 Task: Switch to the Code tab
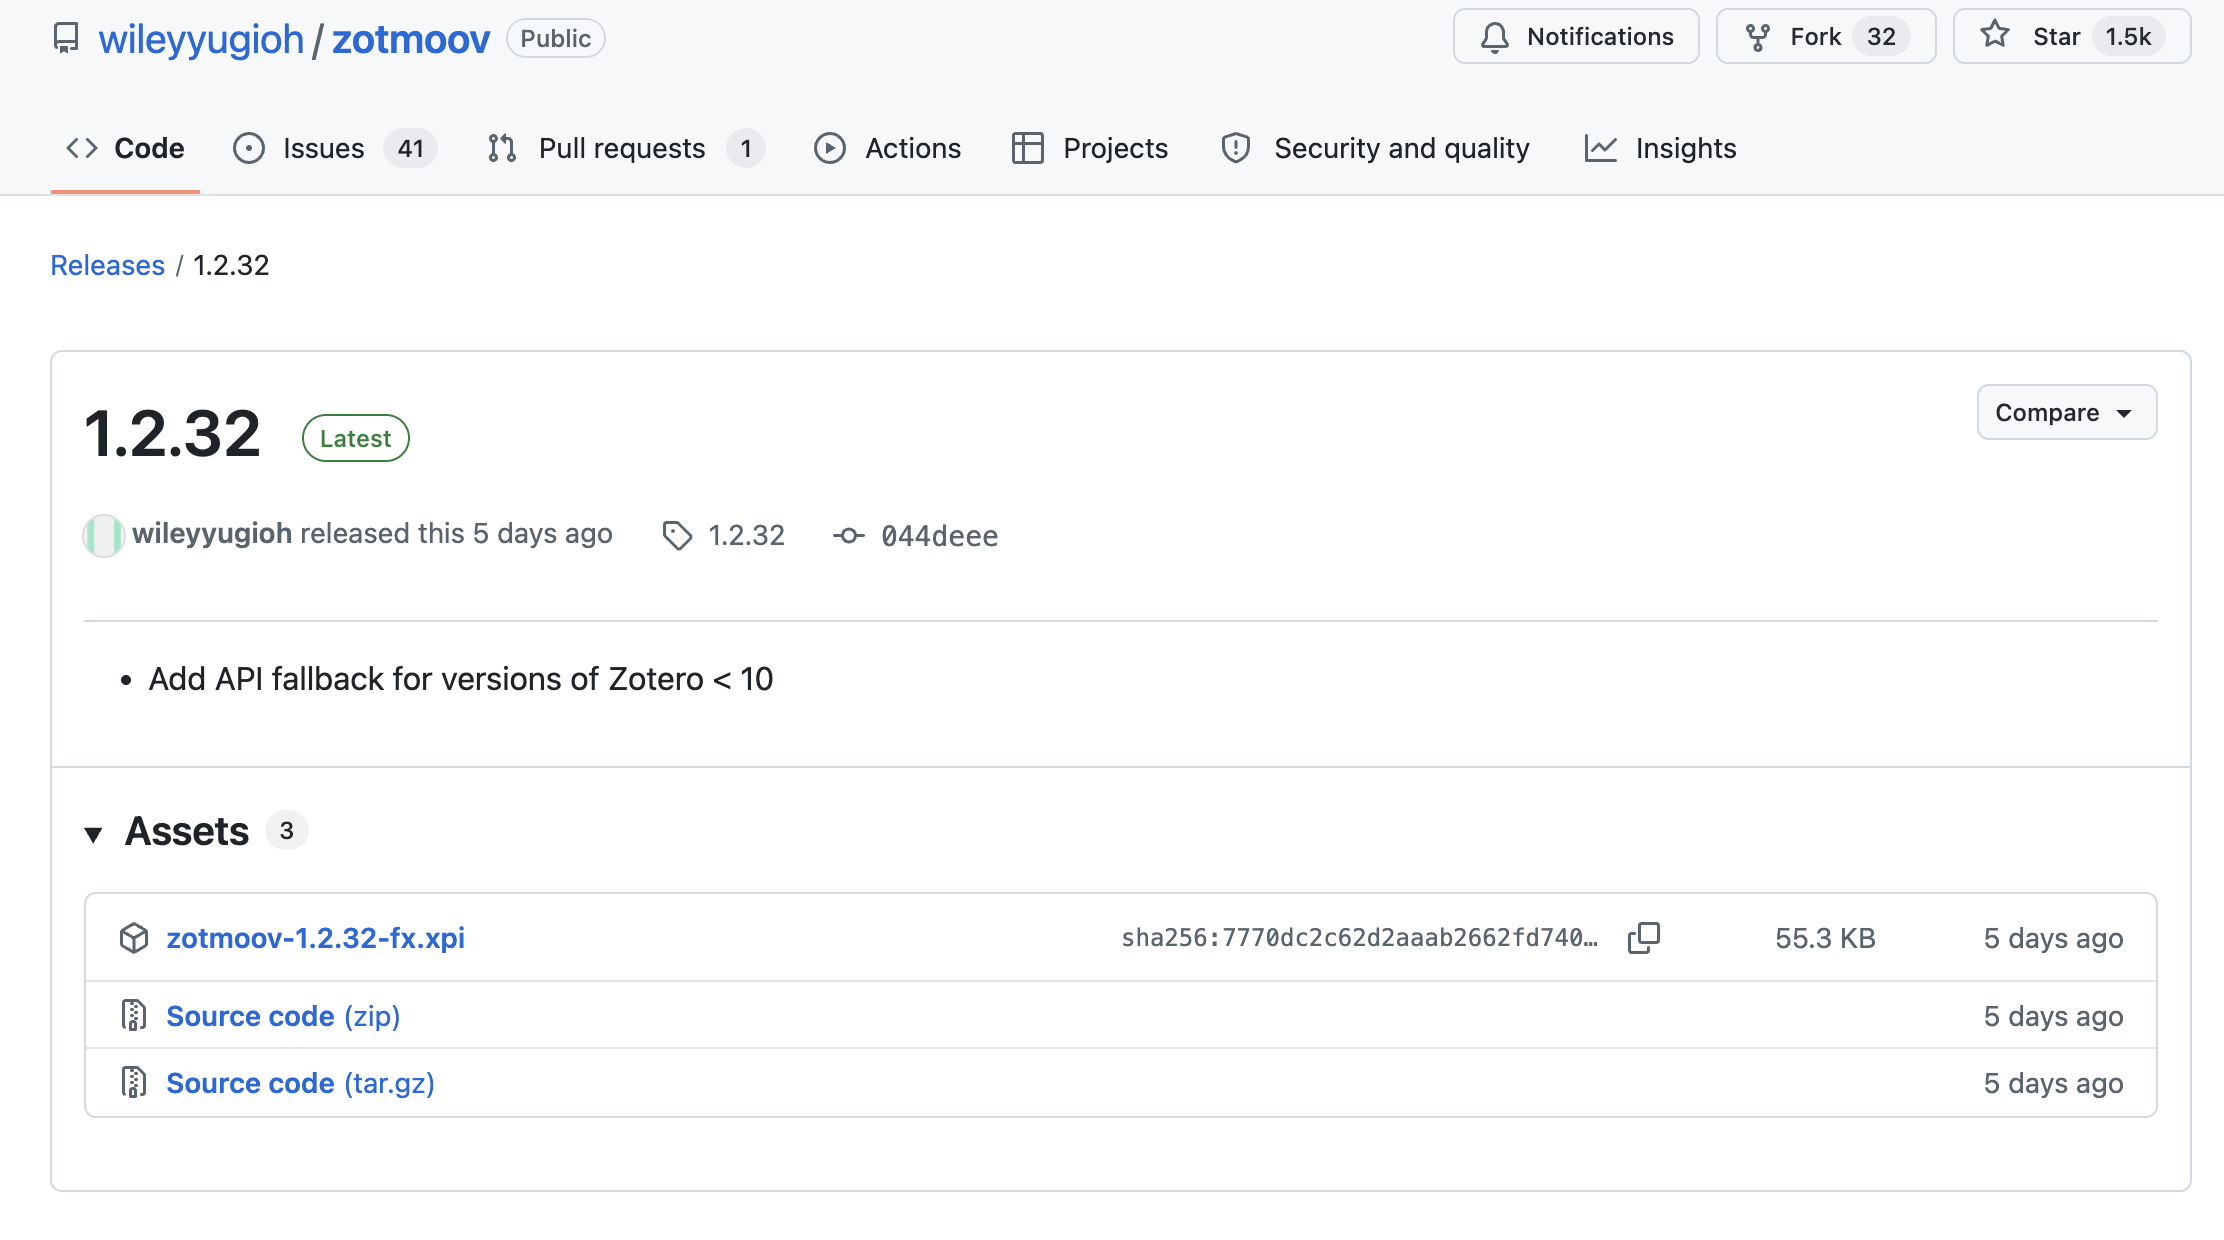126,148
